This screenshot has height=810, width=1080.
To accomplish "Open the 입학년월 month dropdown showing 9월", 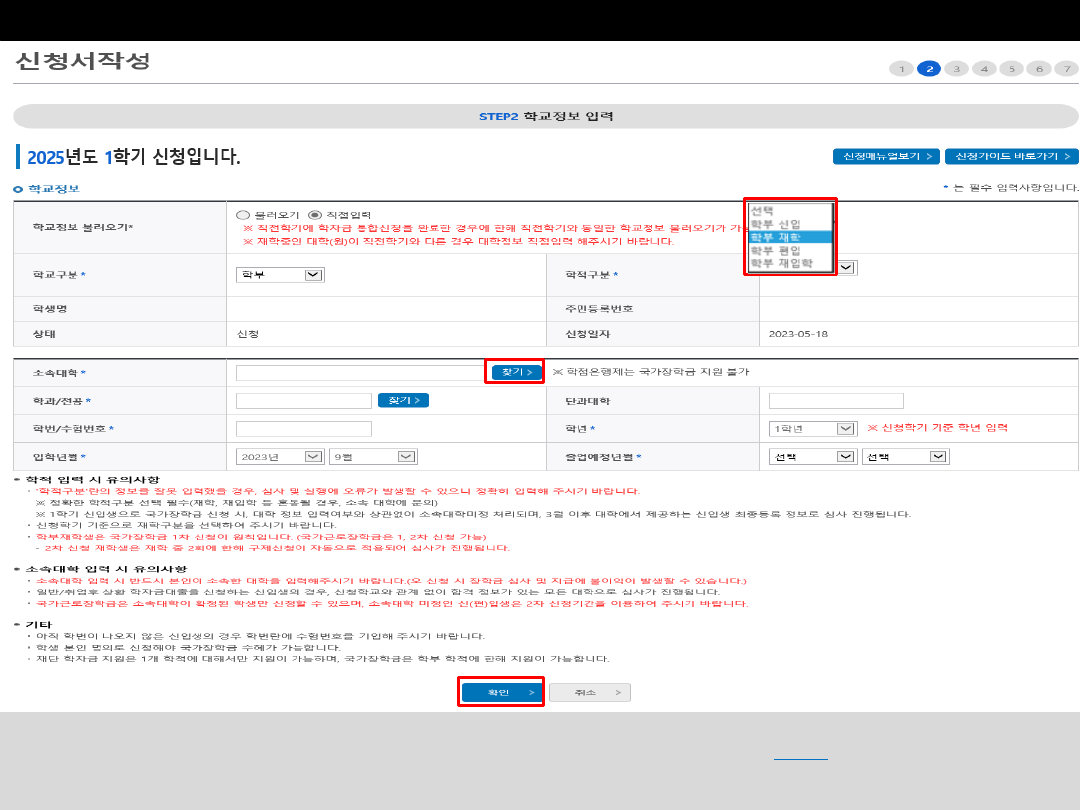I will (x=373, y=456).
